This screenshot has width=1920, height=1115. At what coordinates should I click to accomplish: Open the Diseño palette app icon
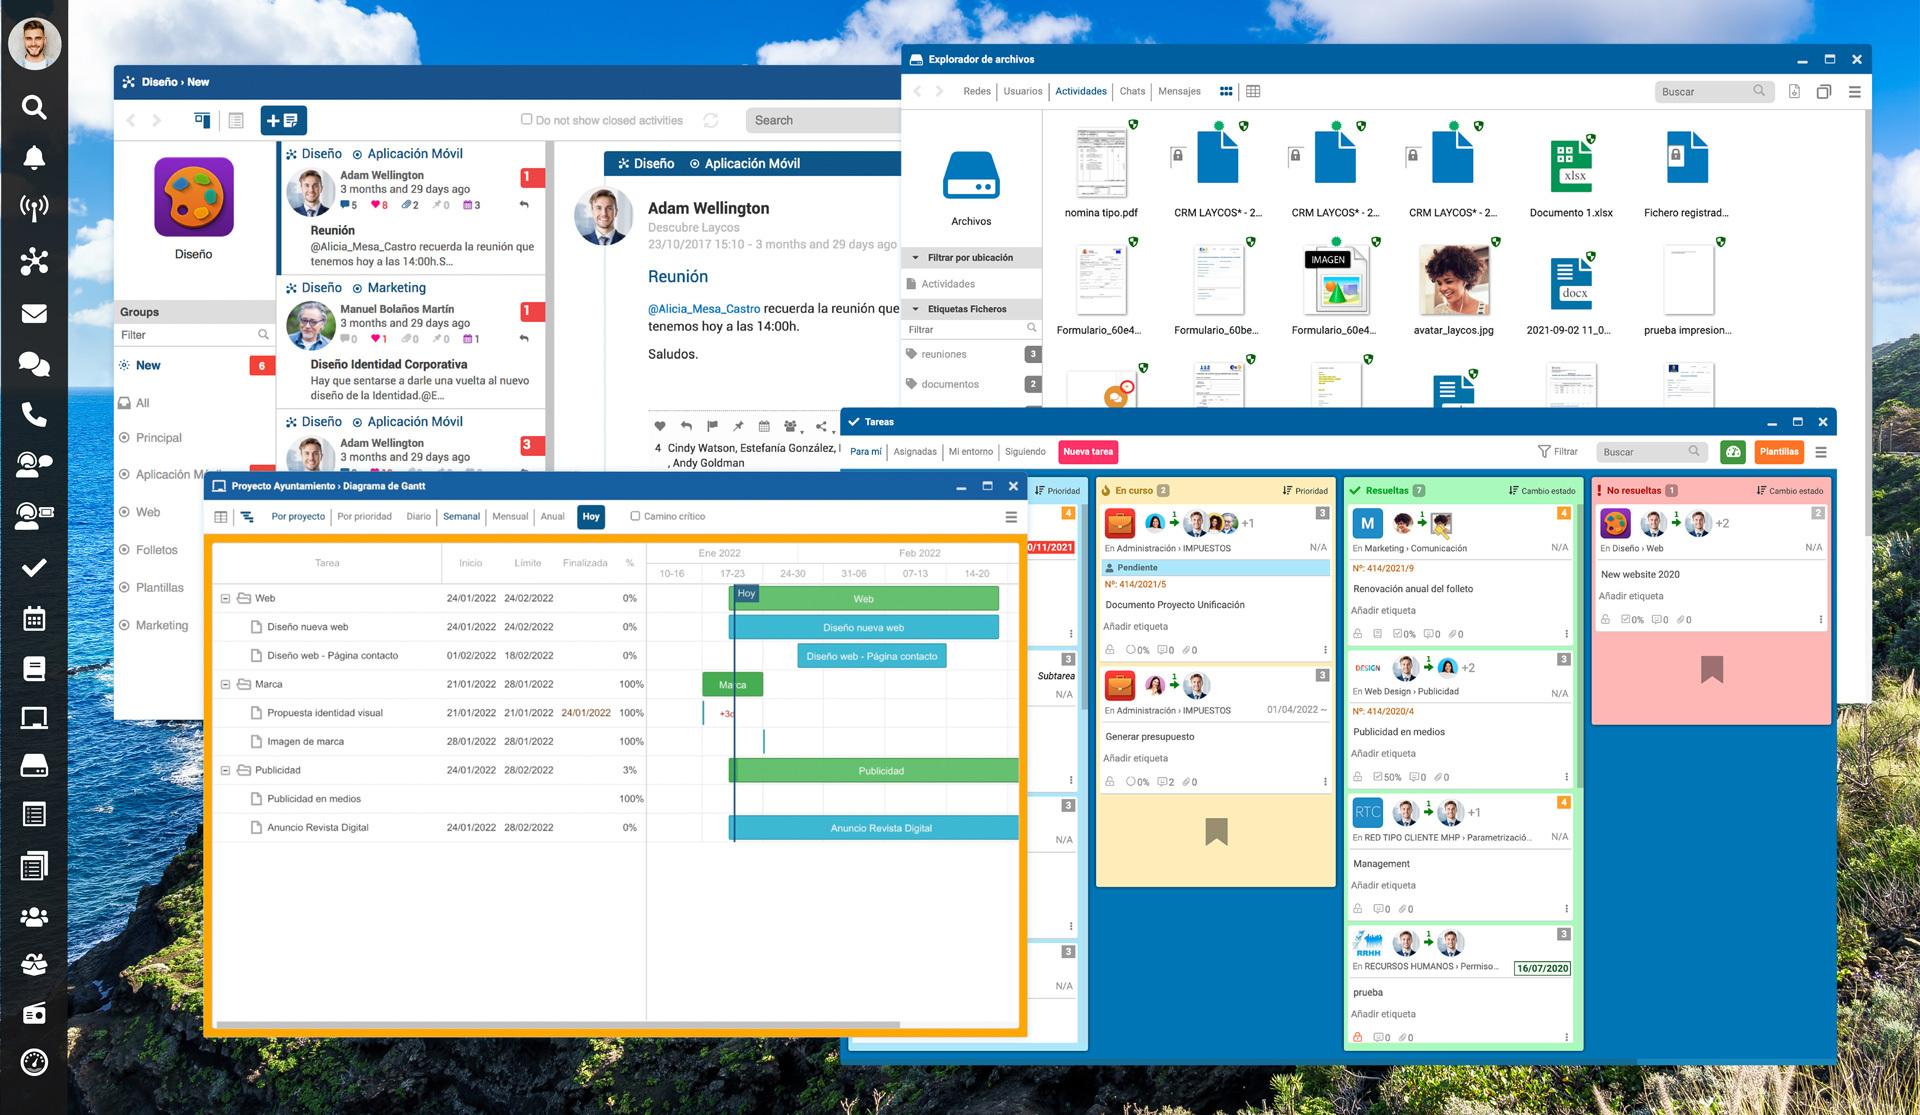click(193, 199)
